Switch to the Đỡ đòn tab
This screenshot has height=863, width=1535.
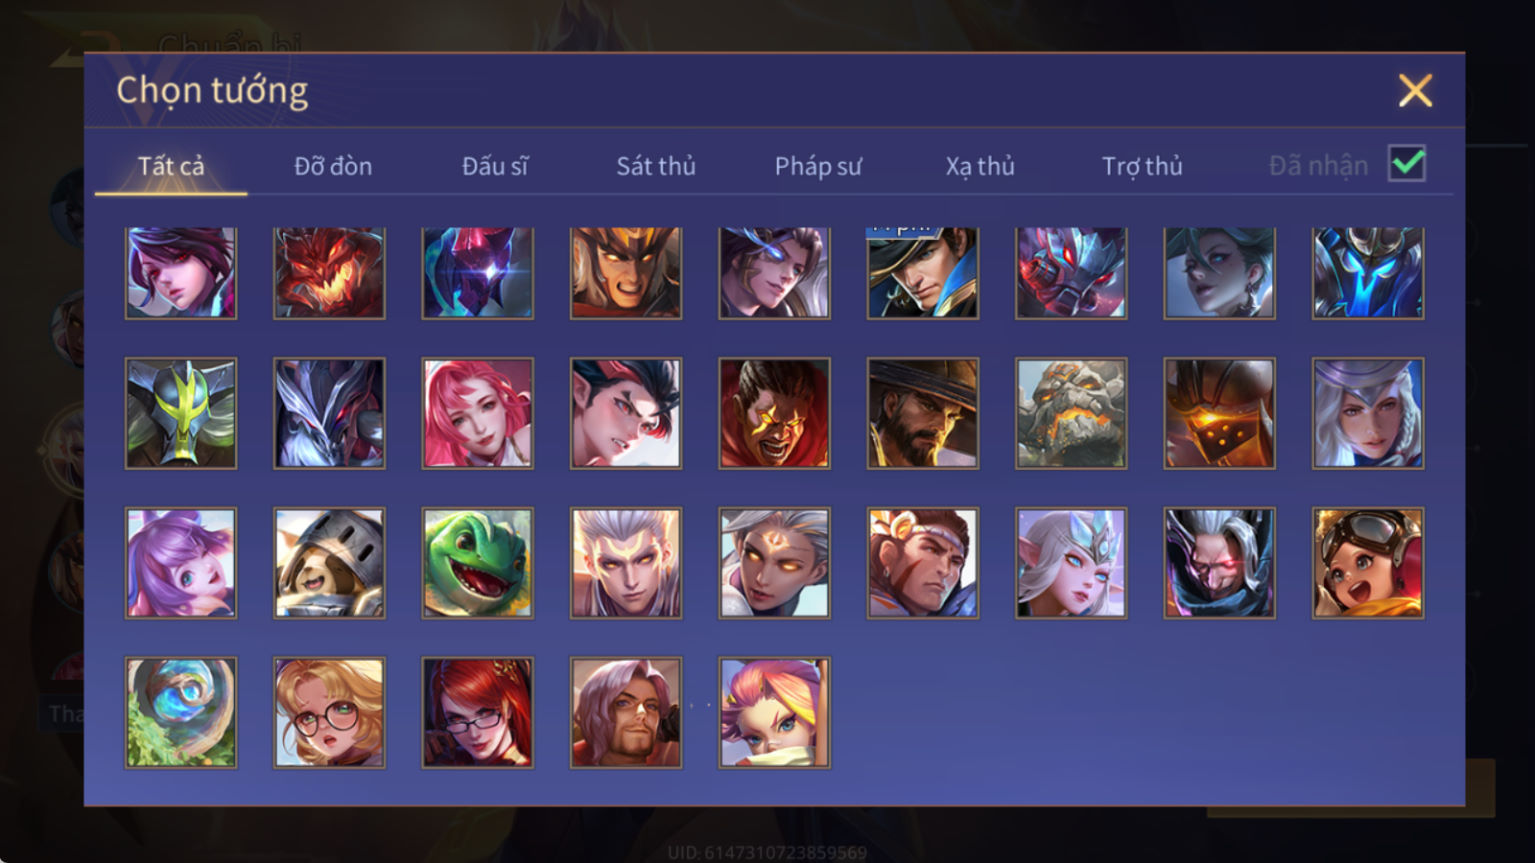(333, 166)
